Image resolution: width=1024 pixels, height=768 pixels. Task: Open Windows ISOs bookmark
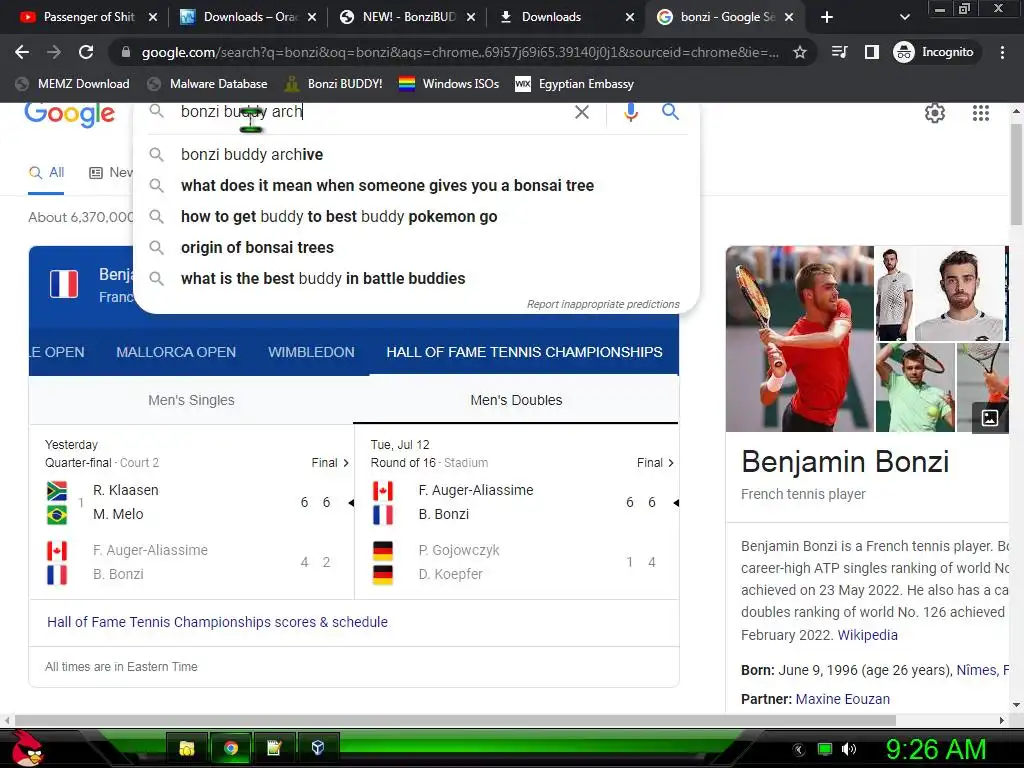pyautogui.click(x=449, y=84)
